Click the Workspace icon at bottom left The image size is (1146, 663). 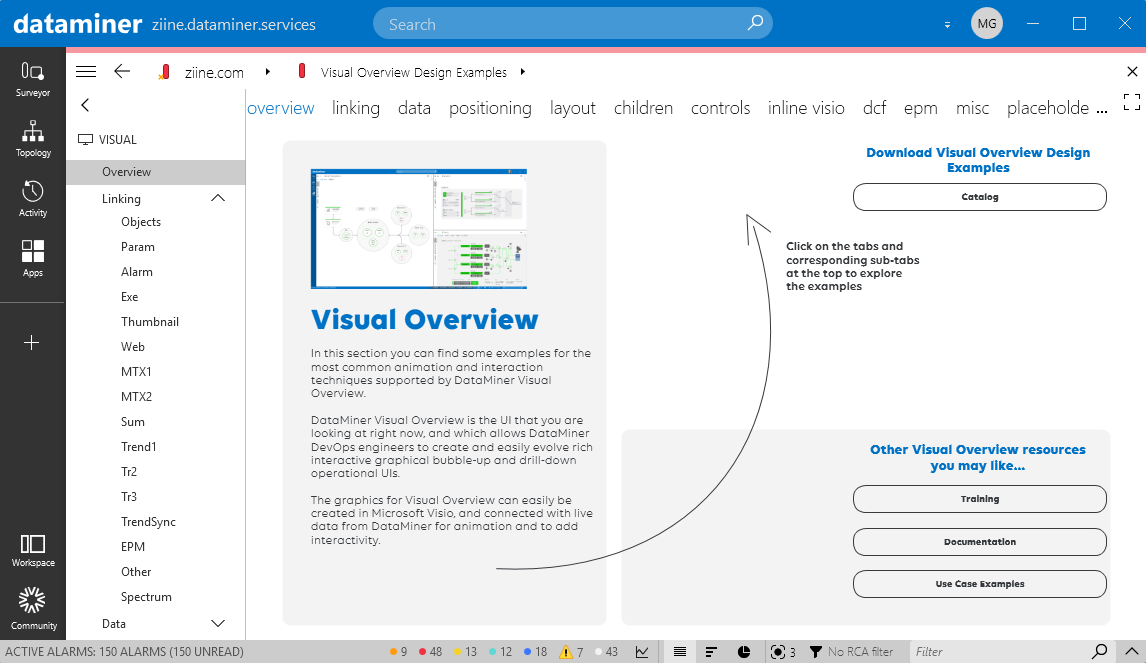click(33, 548)
